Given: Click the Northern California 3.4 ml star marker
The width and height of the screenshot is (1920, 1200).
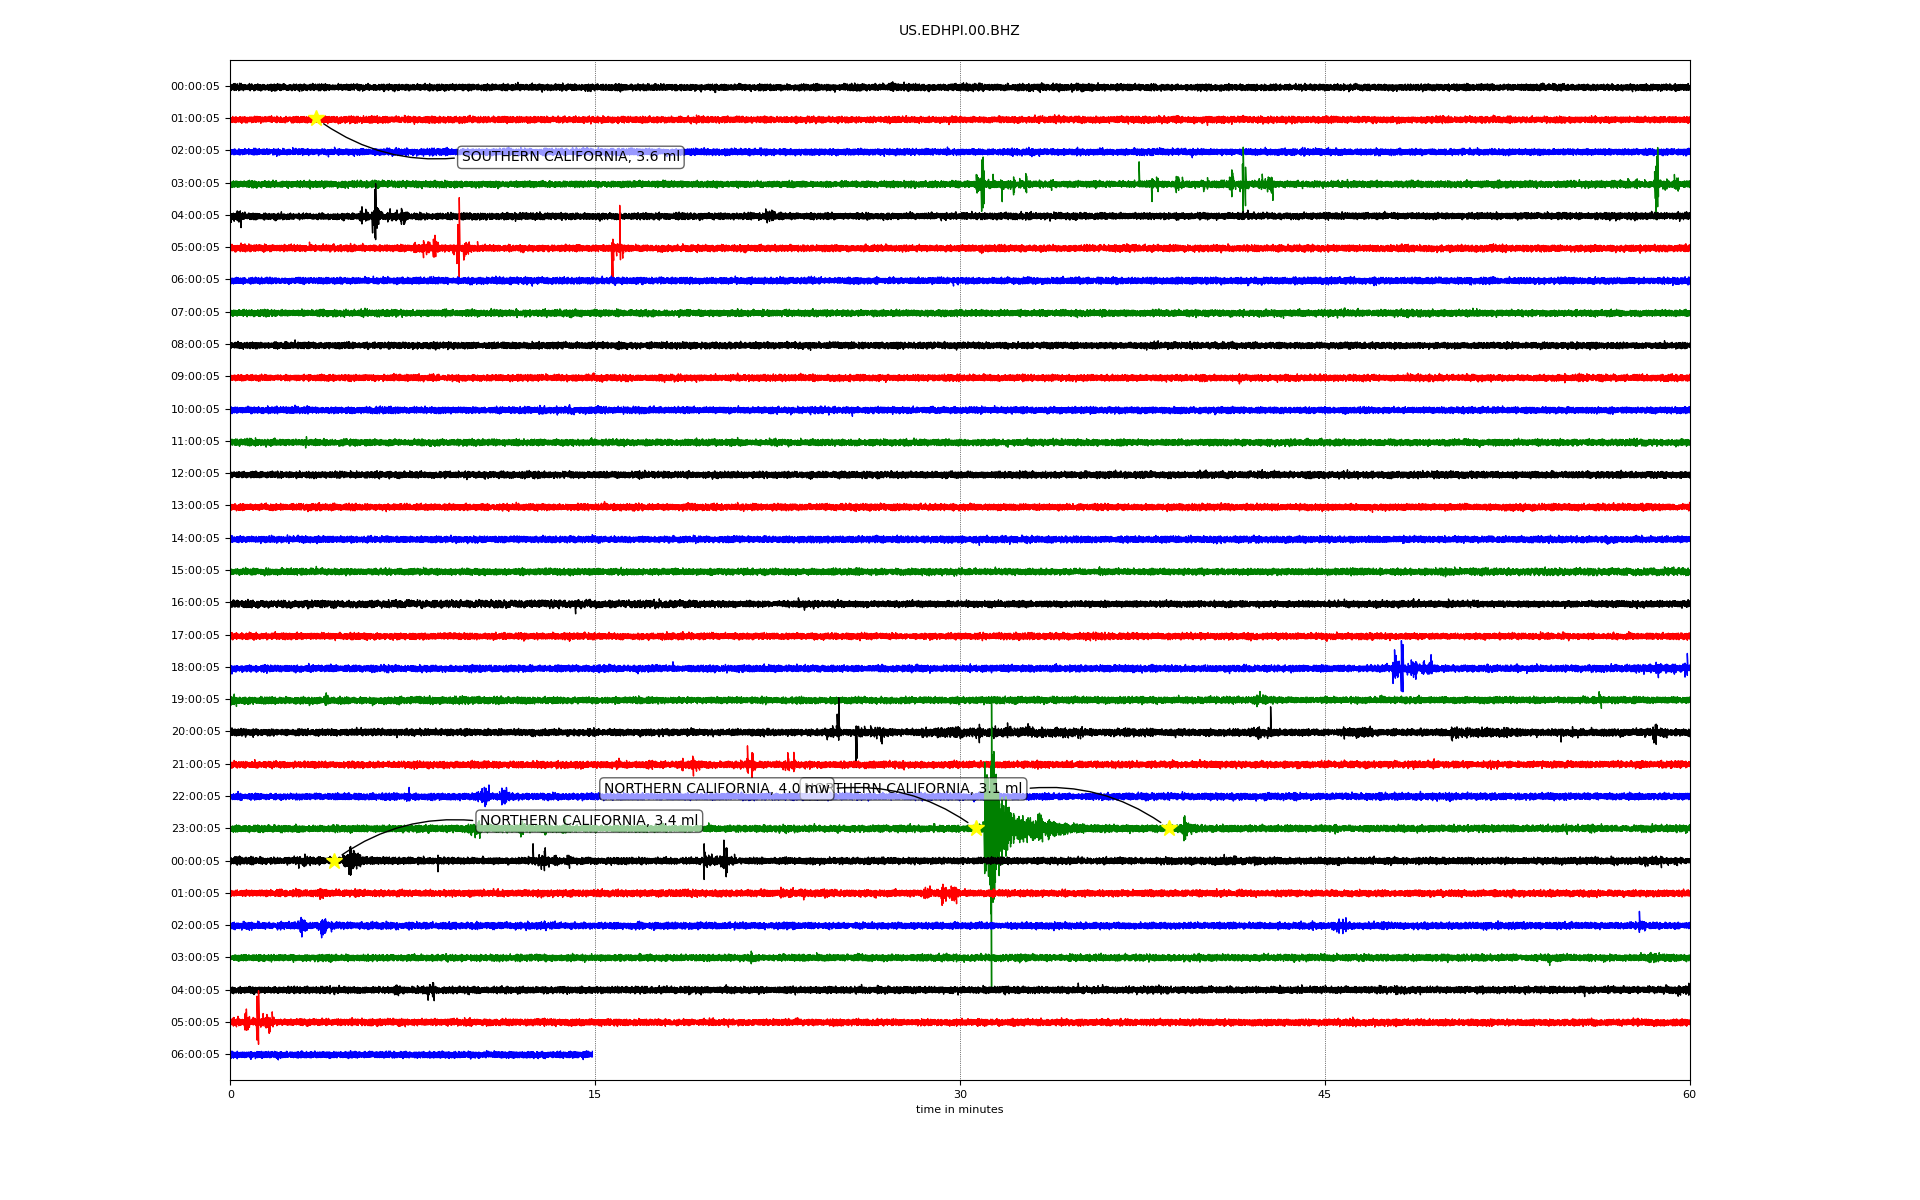Looking at the screenshot, I should (x=334, y=861).
